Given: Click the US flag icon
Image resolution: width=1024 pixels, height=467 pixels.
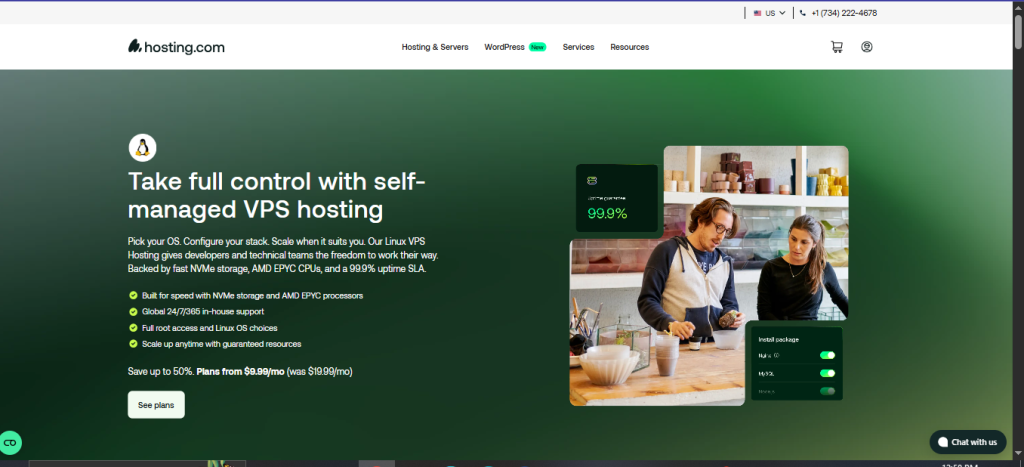Looking at the screenshot, I should tap(758, 13).
